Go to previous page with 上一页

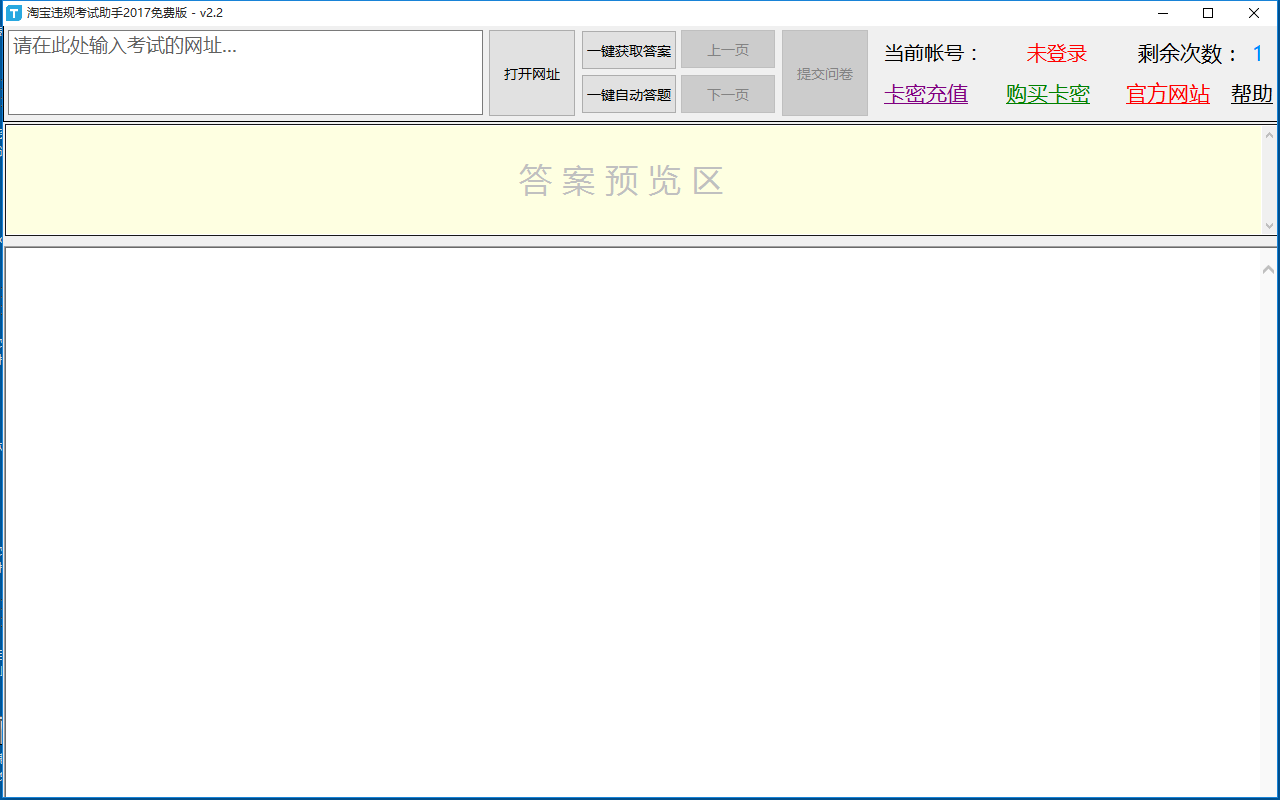coord(728,50)
